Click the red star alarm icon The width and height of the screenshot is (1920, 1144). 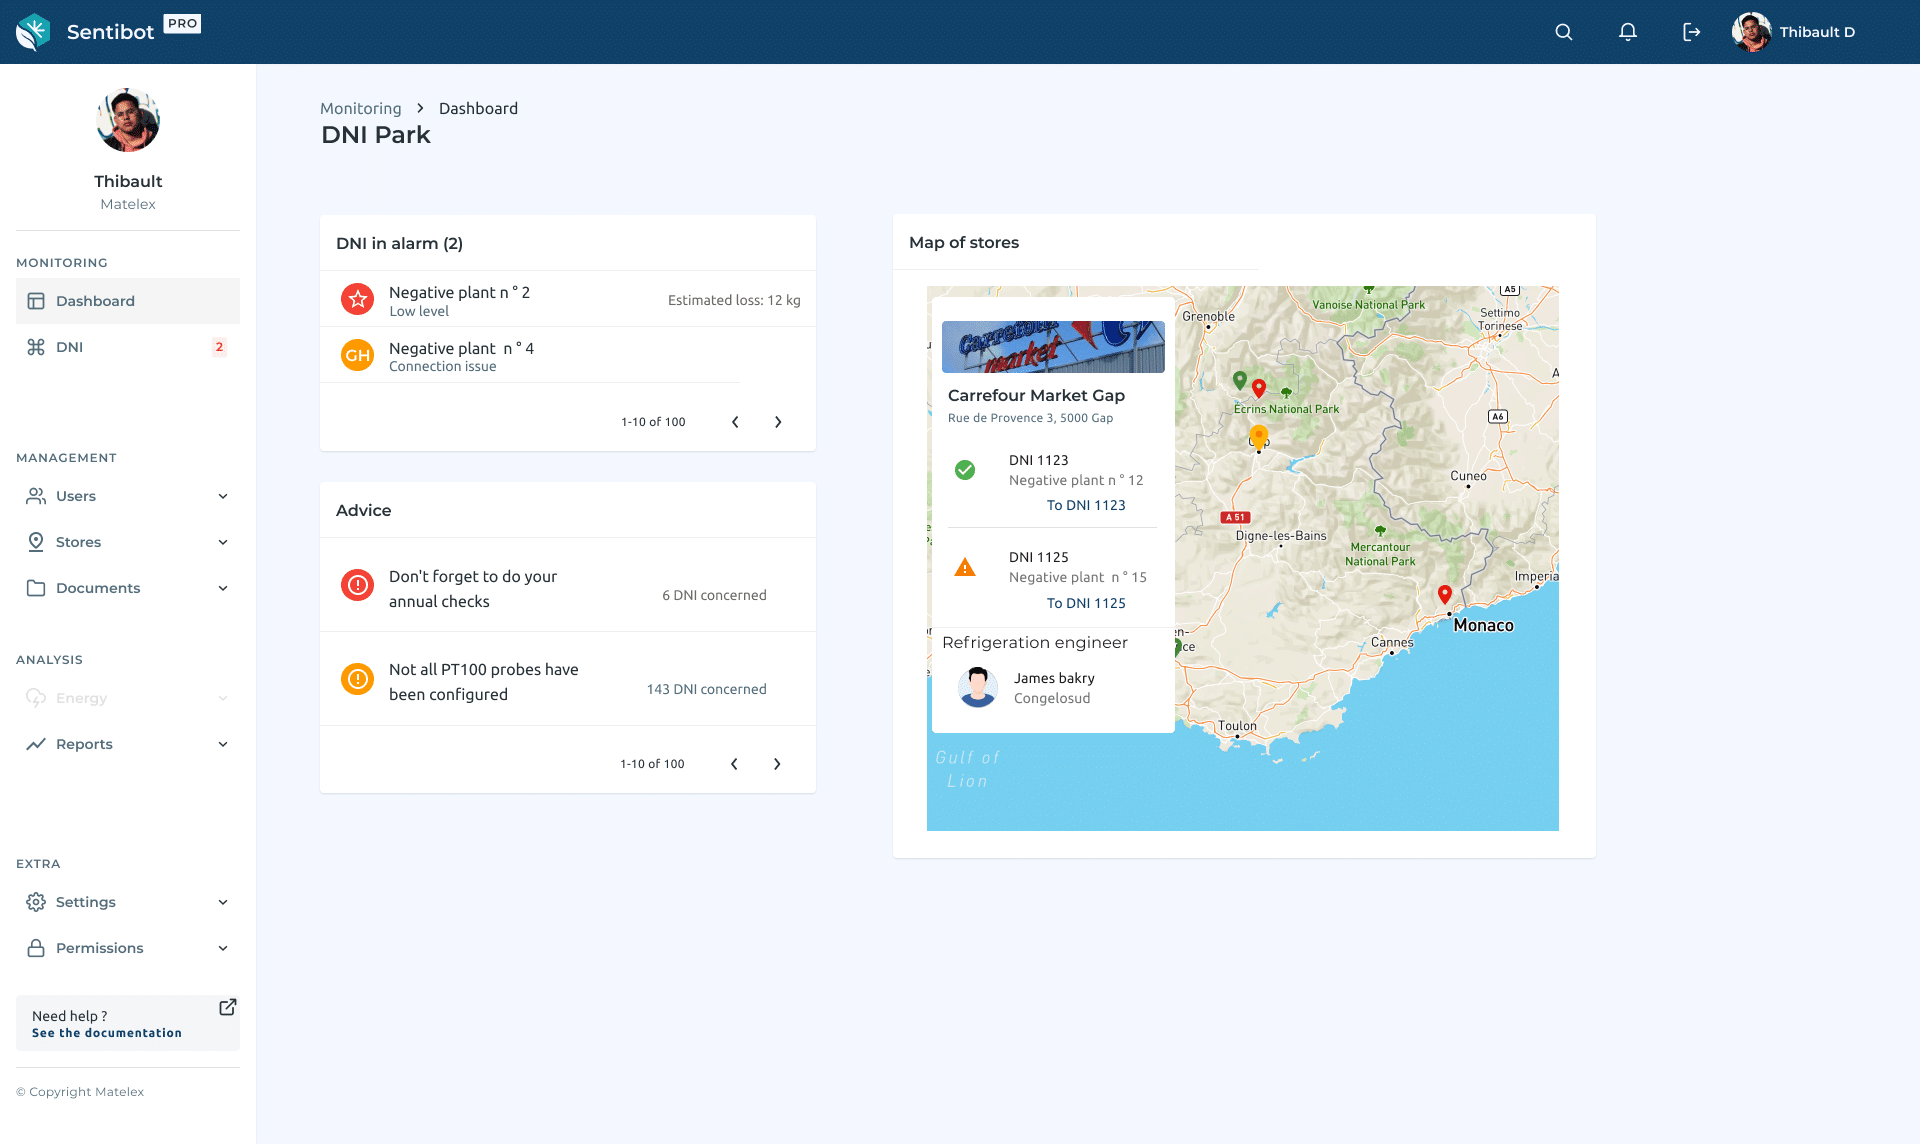pyautogui.click(x=357, y=299)
